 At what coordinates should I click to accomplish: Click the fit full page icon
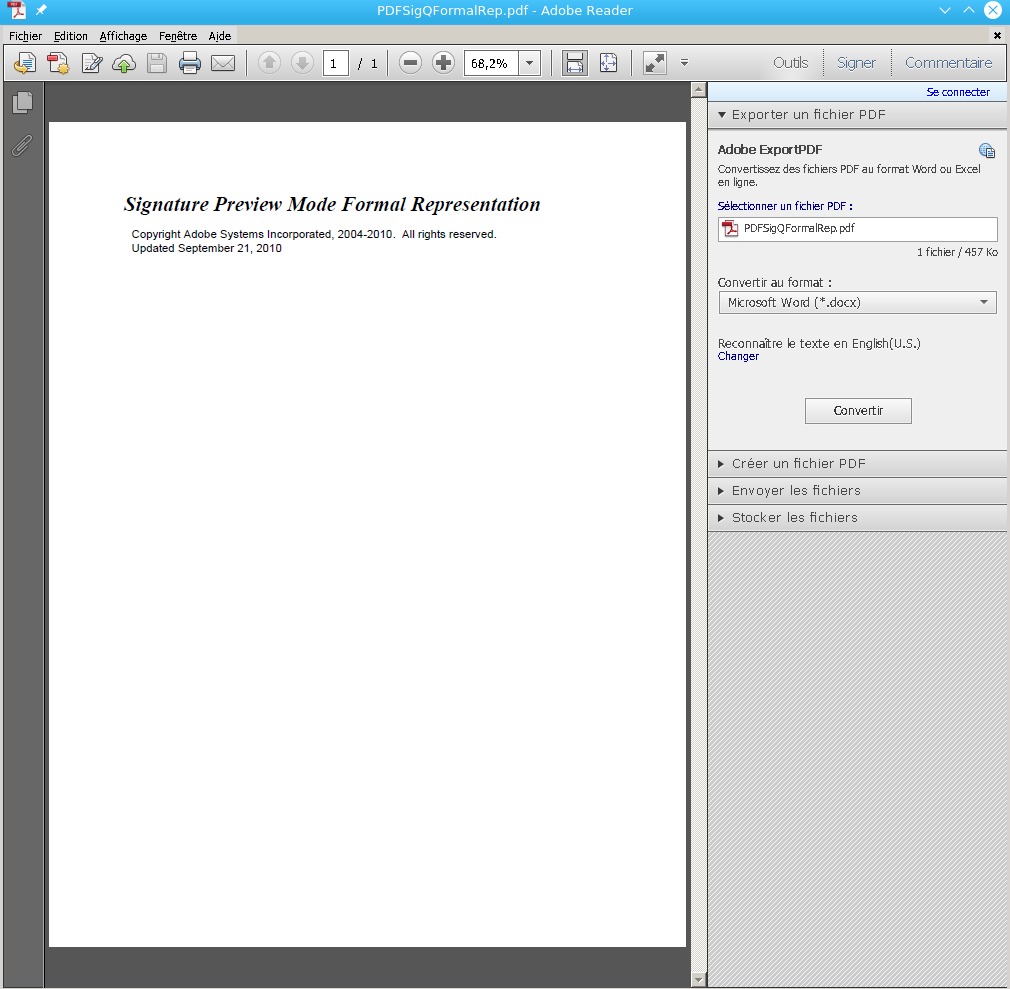608,62
